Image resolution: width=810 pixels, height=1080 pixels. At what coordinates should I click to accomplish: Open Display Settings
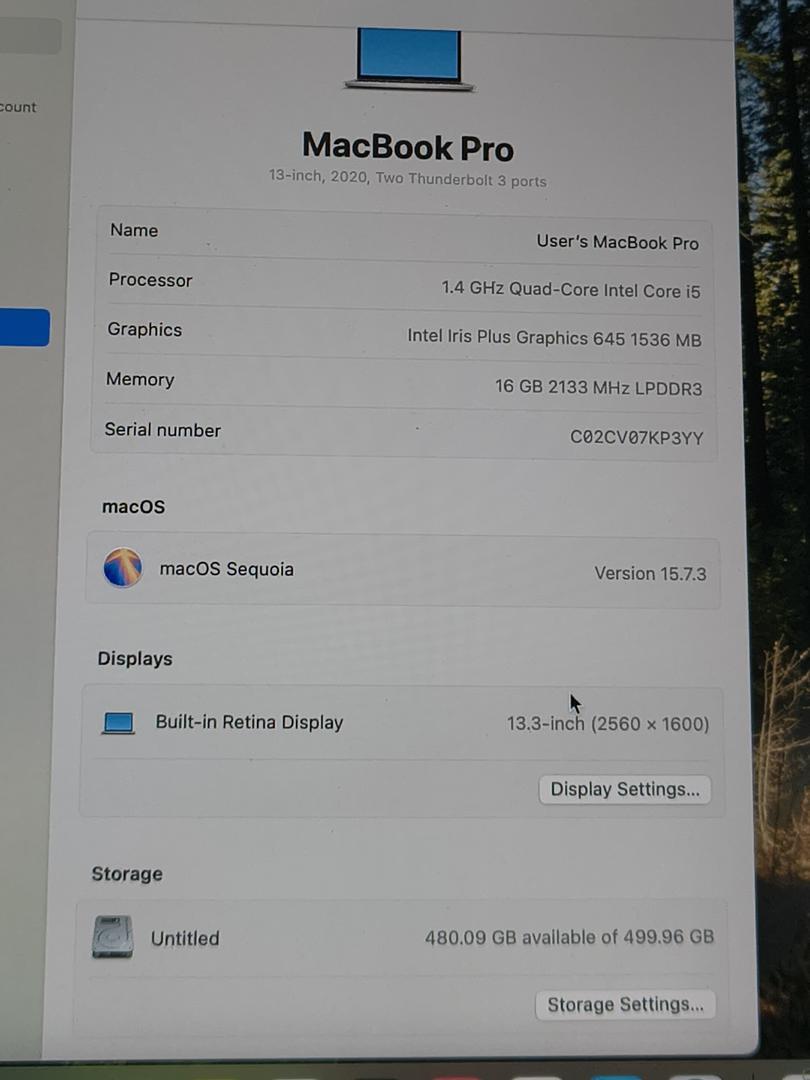[x=624, y=789]
